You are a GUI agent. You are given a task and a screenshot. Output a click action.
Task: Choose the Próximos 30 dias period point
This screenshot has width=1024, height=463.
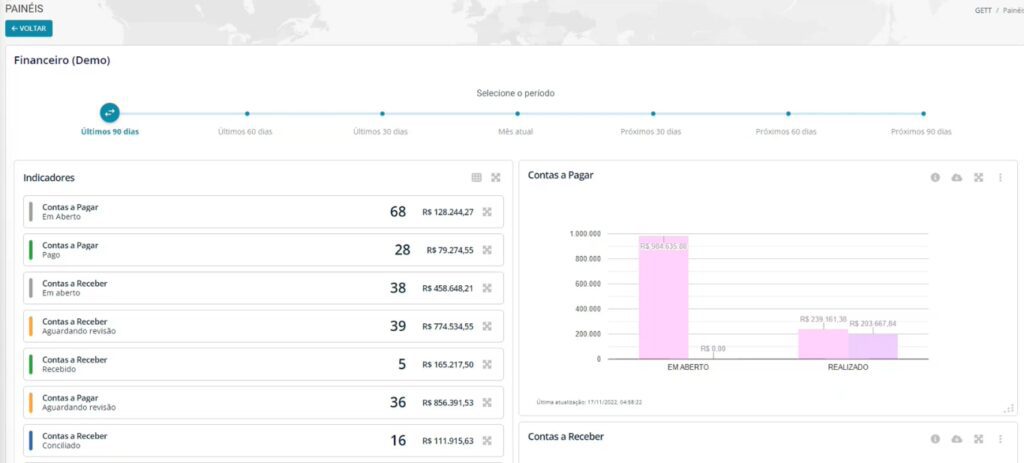(653, 114)
